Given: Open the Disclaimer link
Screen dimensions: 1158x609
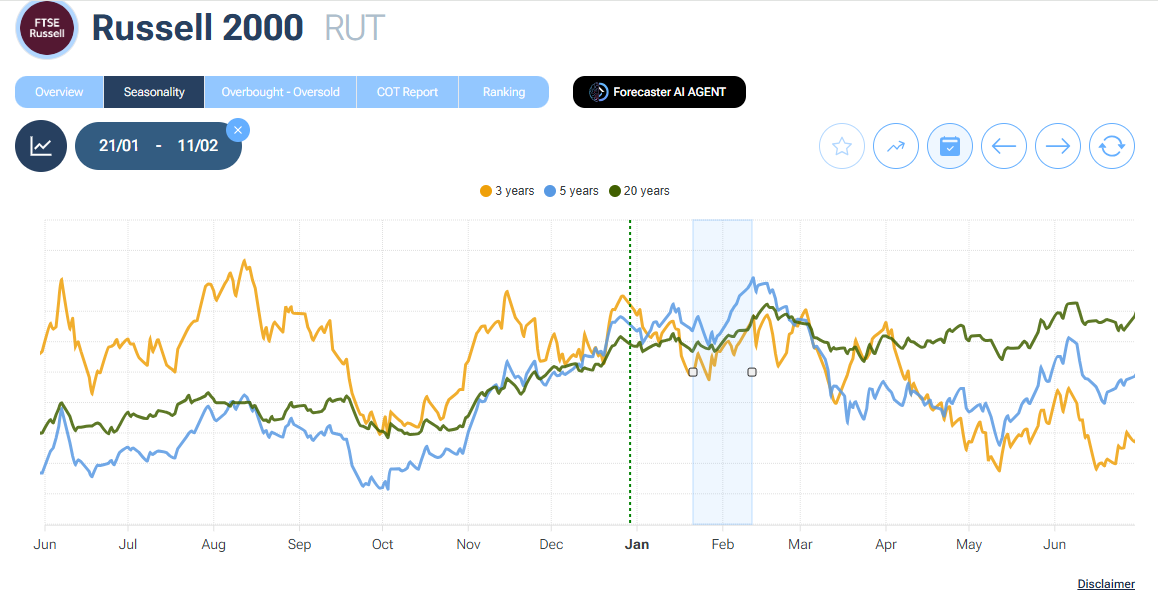Looking at the screenshot, I should tap(1105, 584).
